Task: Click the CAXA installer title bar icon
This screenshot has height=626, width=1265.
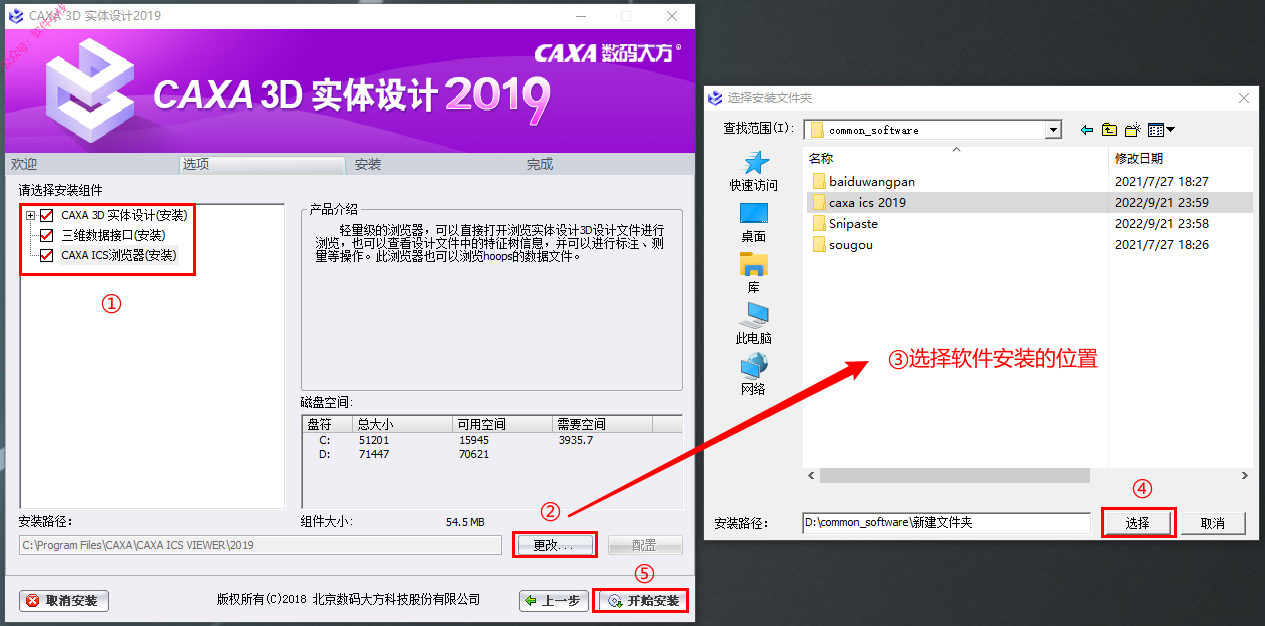Action: coord(16,16)
